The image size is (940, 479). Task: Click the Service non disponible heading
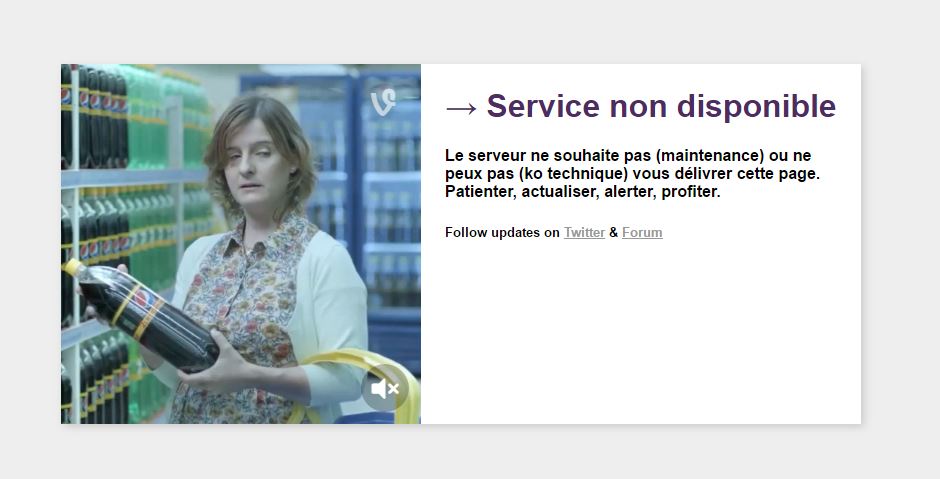[x=641, y=106]
